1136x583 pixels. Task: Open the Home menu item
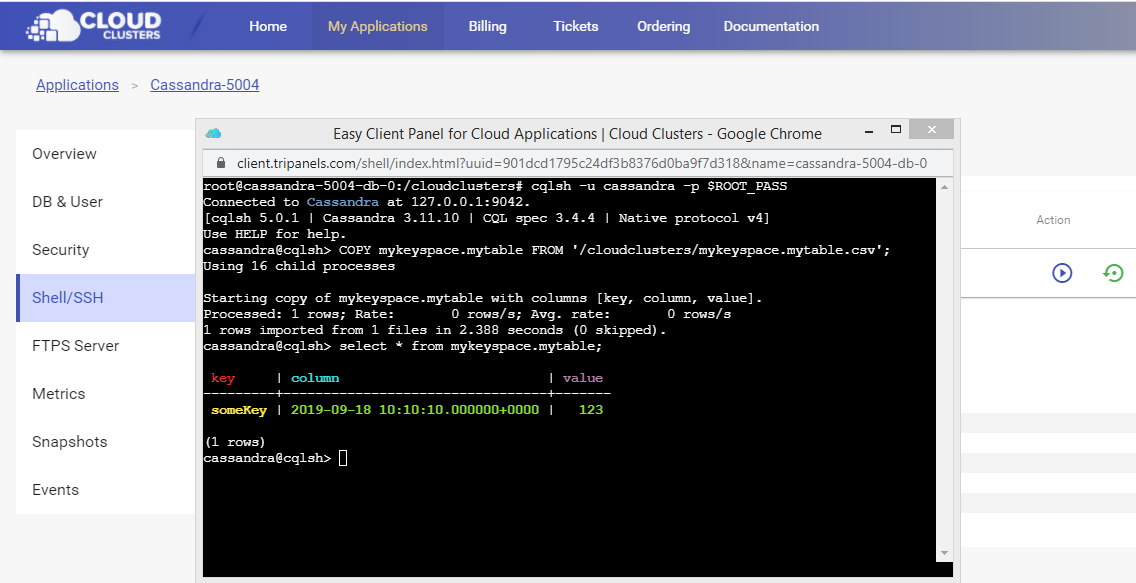point(268,26)
